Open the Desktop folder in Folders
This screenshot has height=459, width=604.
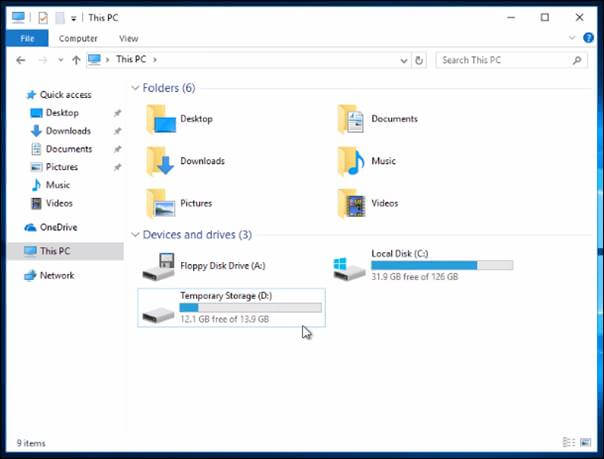coord(180,119)
